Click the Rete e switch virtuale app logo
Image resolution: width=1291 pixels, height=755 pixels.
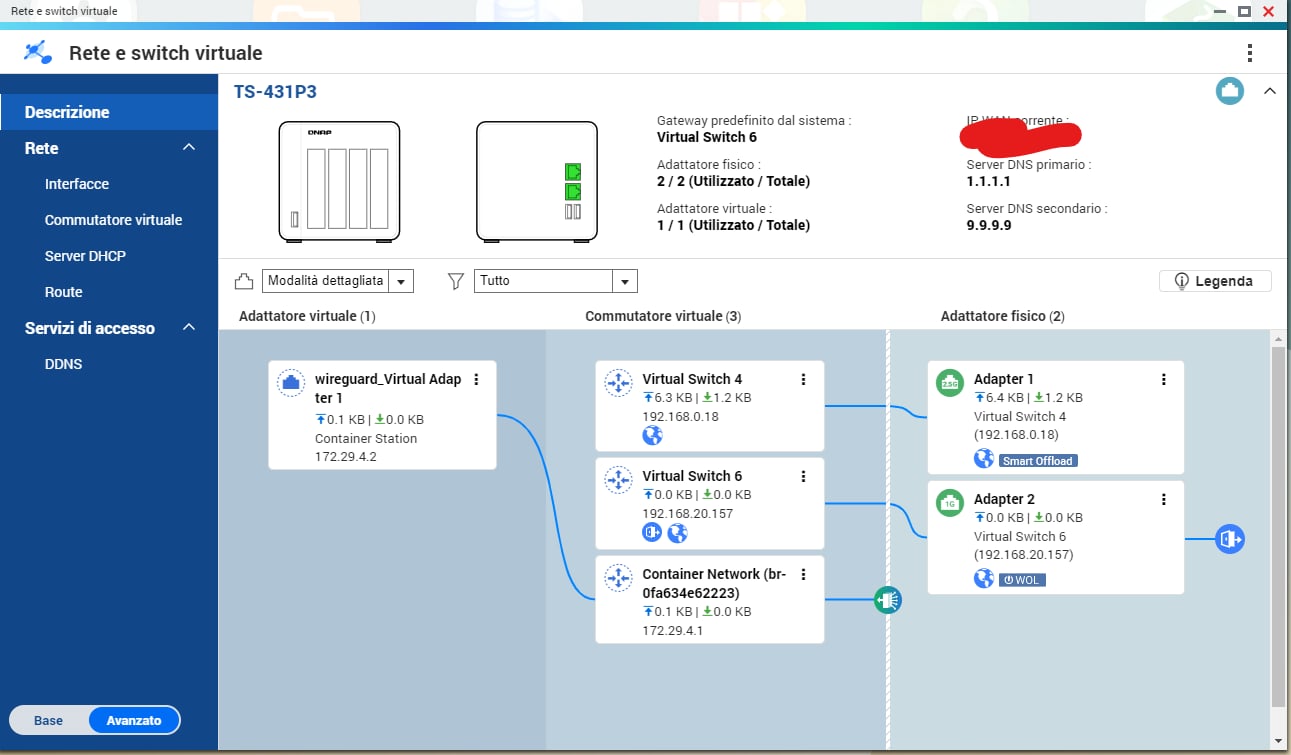[x=37, y=52]
